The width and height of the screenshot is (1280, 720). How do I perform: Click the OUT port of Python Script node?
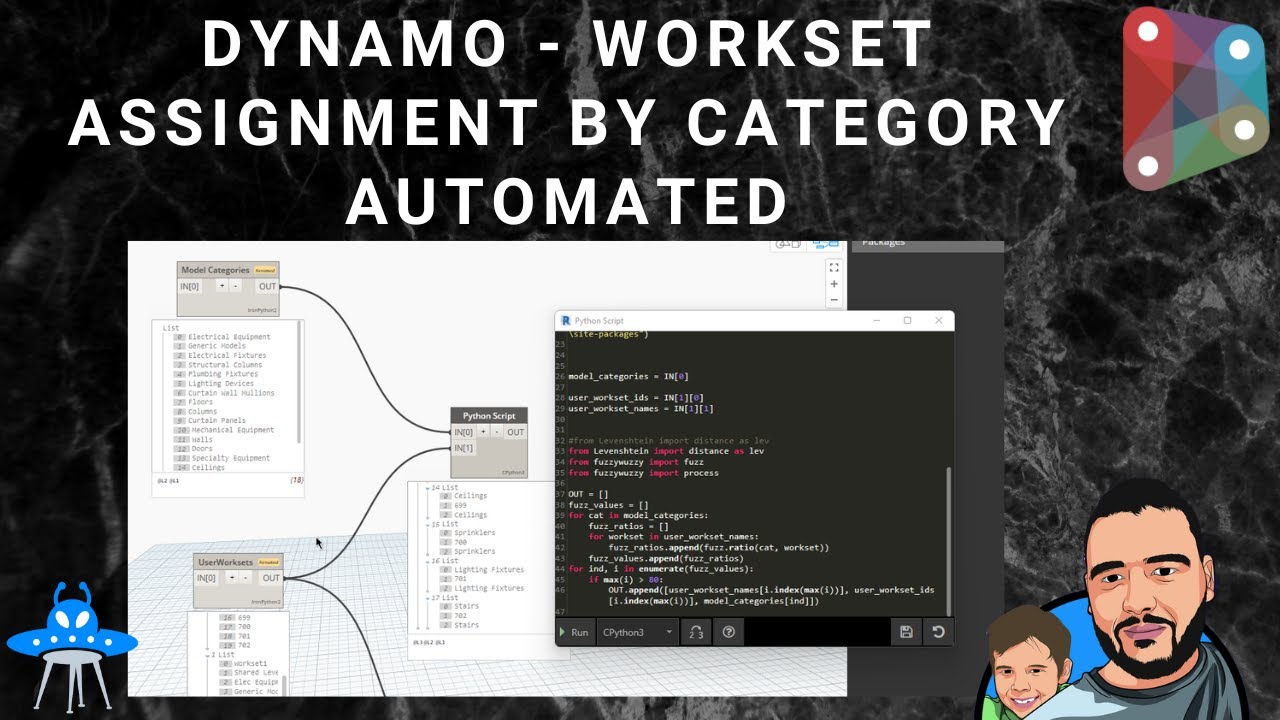(x=515, y=432)
